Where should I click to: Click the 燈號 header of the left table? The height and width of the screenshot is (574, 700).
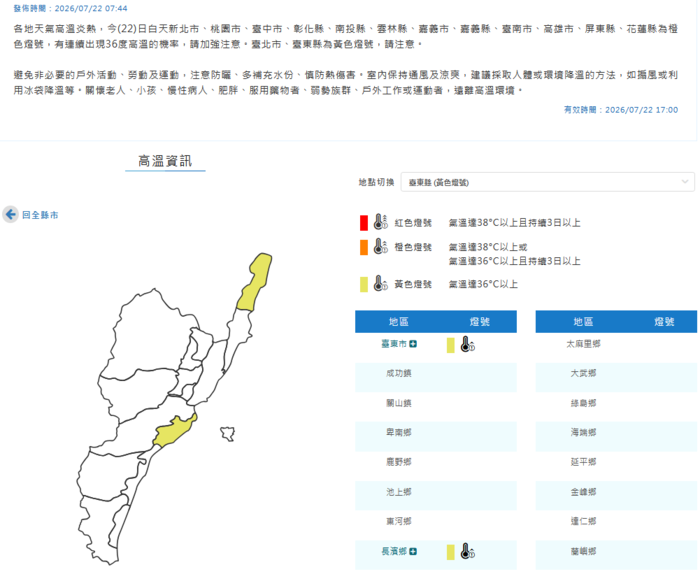click(479, 322)
